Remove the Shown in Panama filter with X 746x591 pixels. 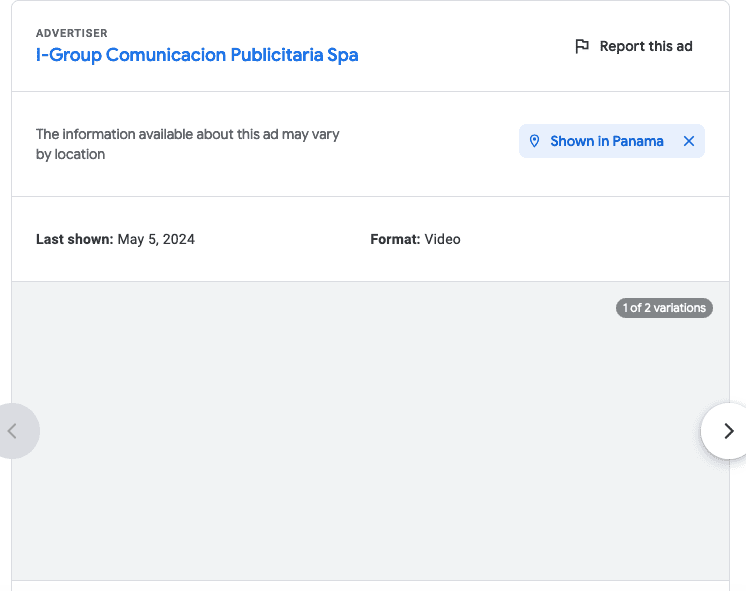pyautogui.click(x=688, y=141)
